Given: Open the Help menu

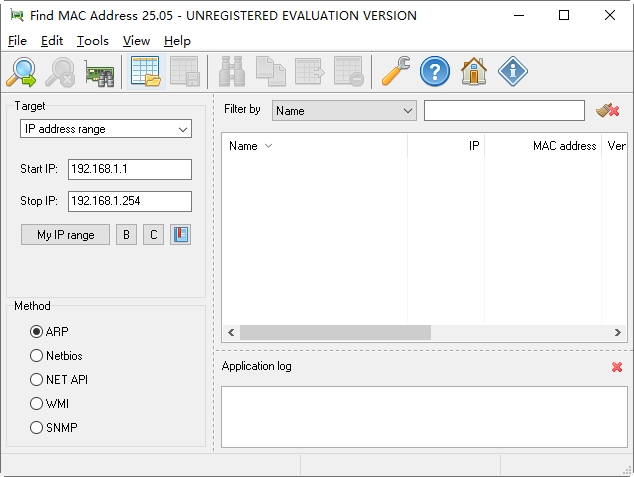Looking at the screenshot, I should click(x=177, y=41).
